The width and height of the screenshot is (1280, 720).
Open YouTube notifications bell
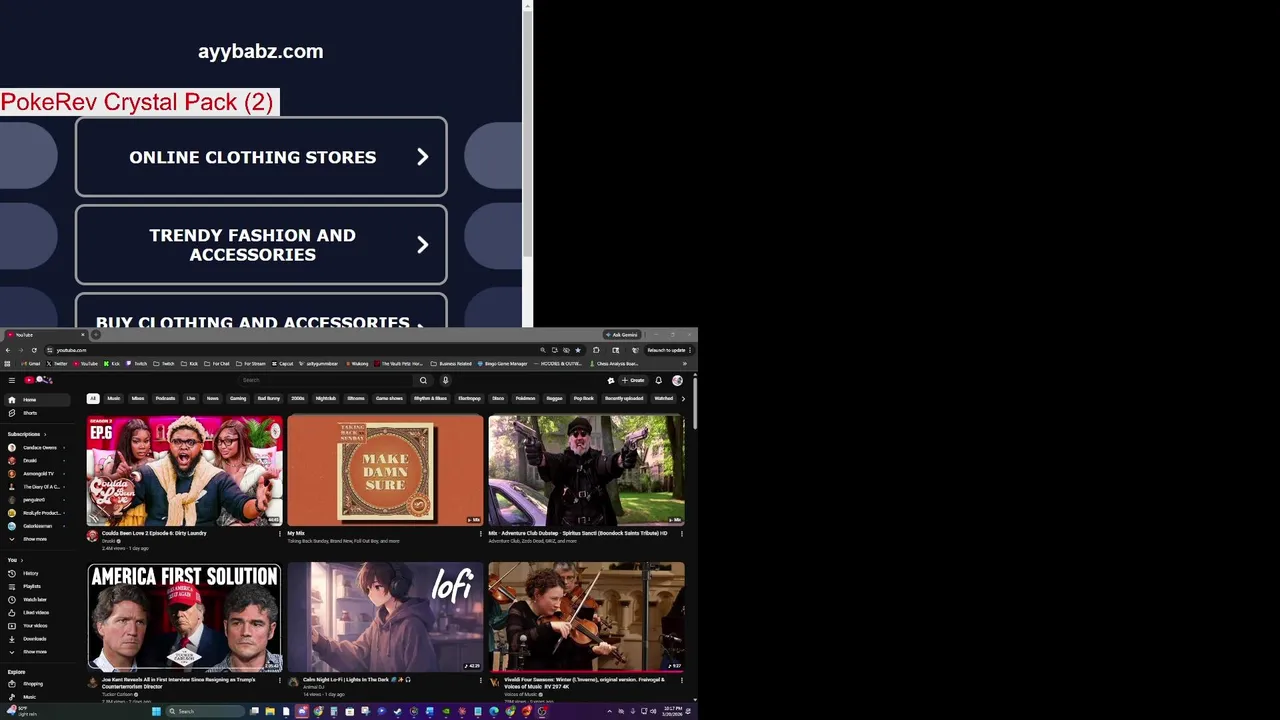658,380
